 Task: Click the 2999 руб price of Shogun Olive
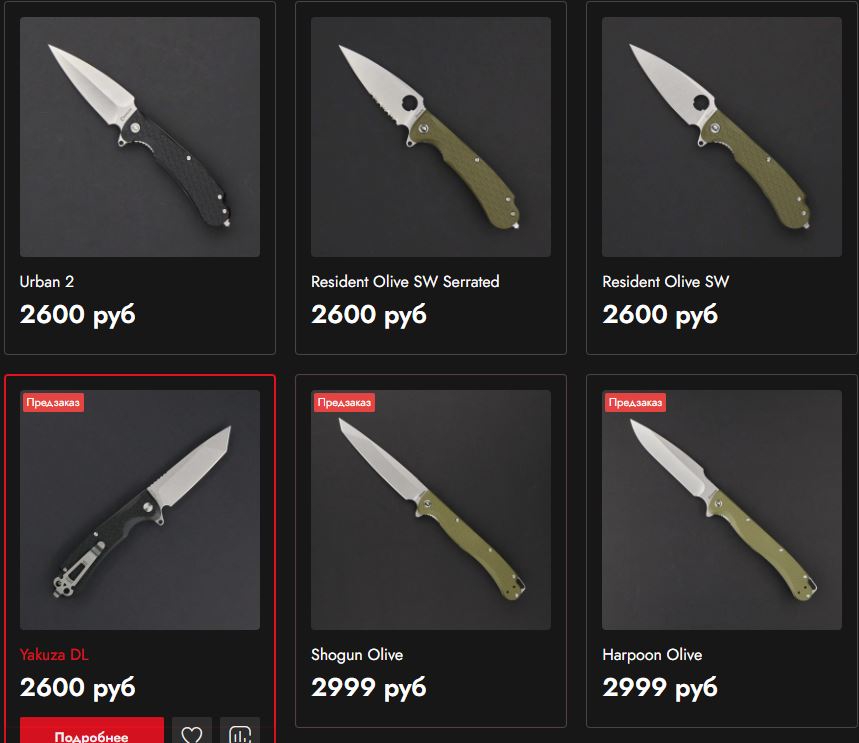click(x=369, y=688)
